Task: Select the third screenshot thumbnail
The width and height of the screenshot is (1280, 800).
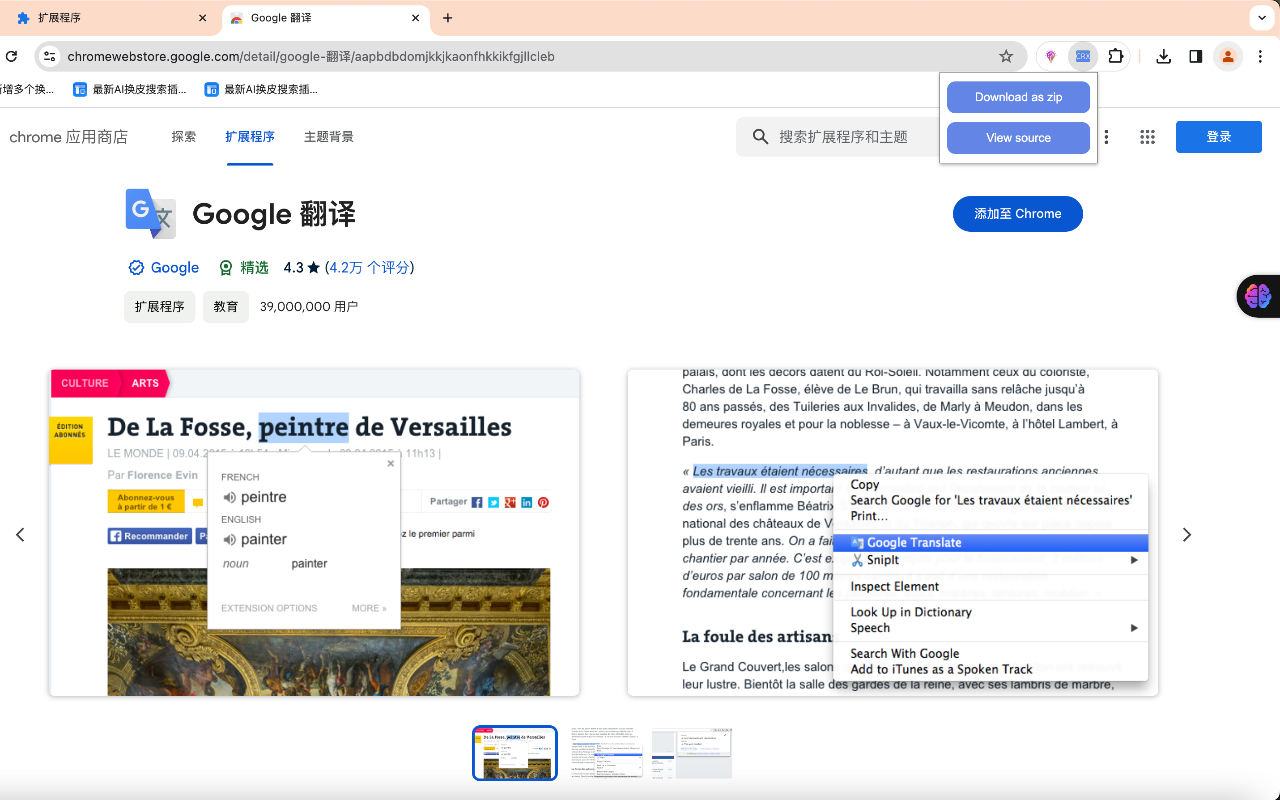Action: coord(692,753)
